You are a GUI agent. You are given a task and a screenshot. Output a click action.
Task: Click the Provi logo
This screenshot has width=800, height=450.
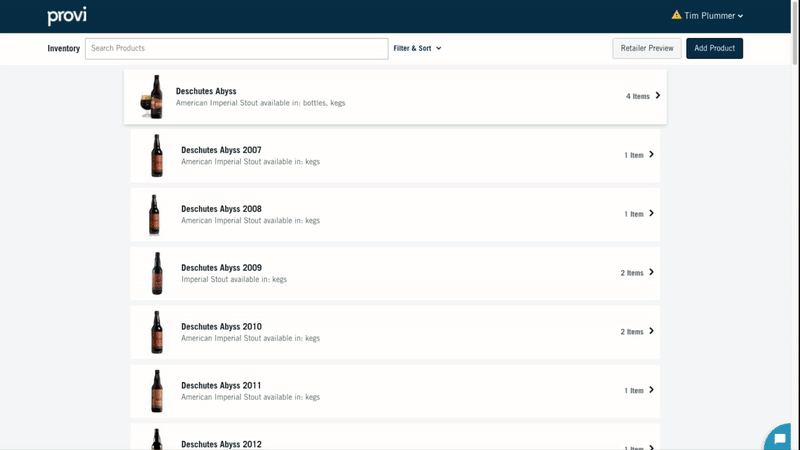[67, 16]
